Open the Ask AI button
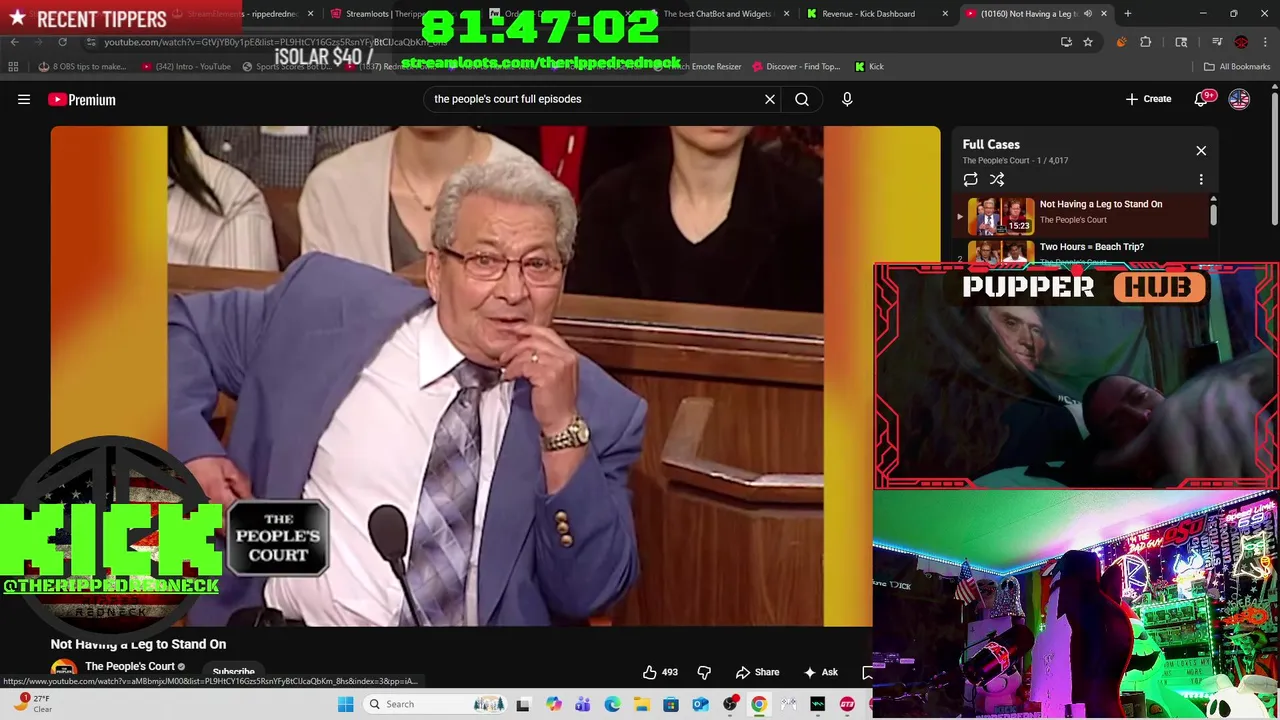This screenshot has height=720, width=1280. 820,672
